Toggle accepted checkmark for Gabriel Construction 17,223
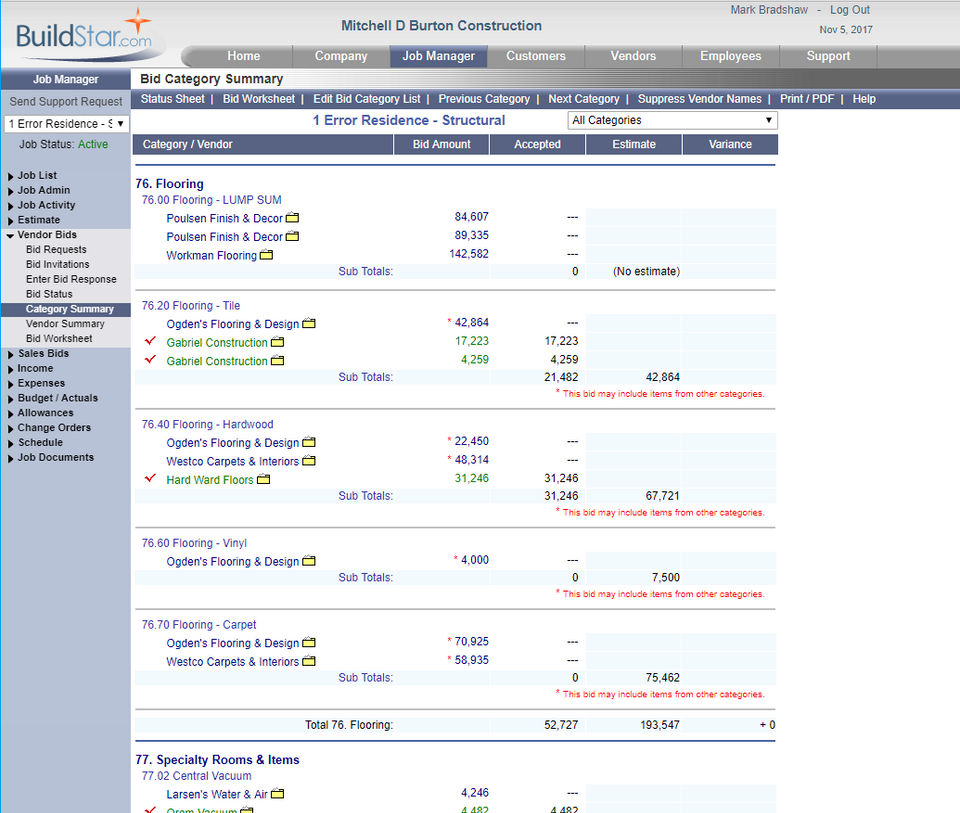 150,340
